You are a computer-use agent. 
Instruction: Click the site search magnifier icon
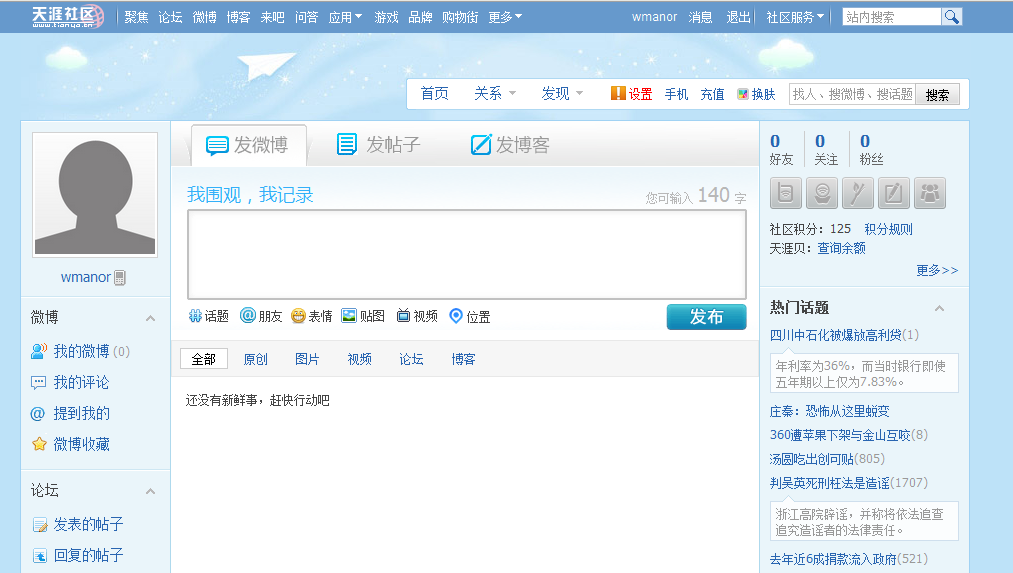click(x=952, y=17)
